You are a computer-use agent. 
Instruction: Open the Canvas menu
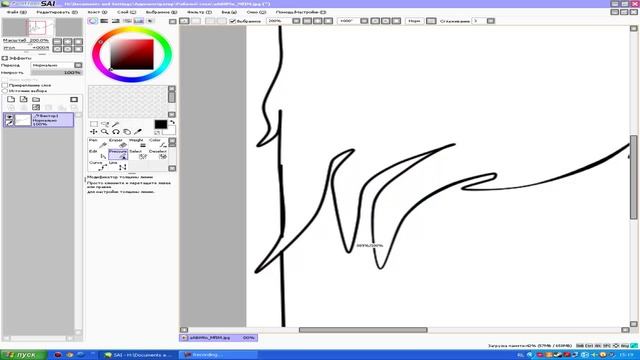(x=97, y=12)
